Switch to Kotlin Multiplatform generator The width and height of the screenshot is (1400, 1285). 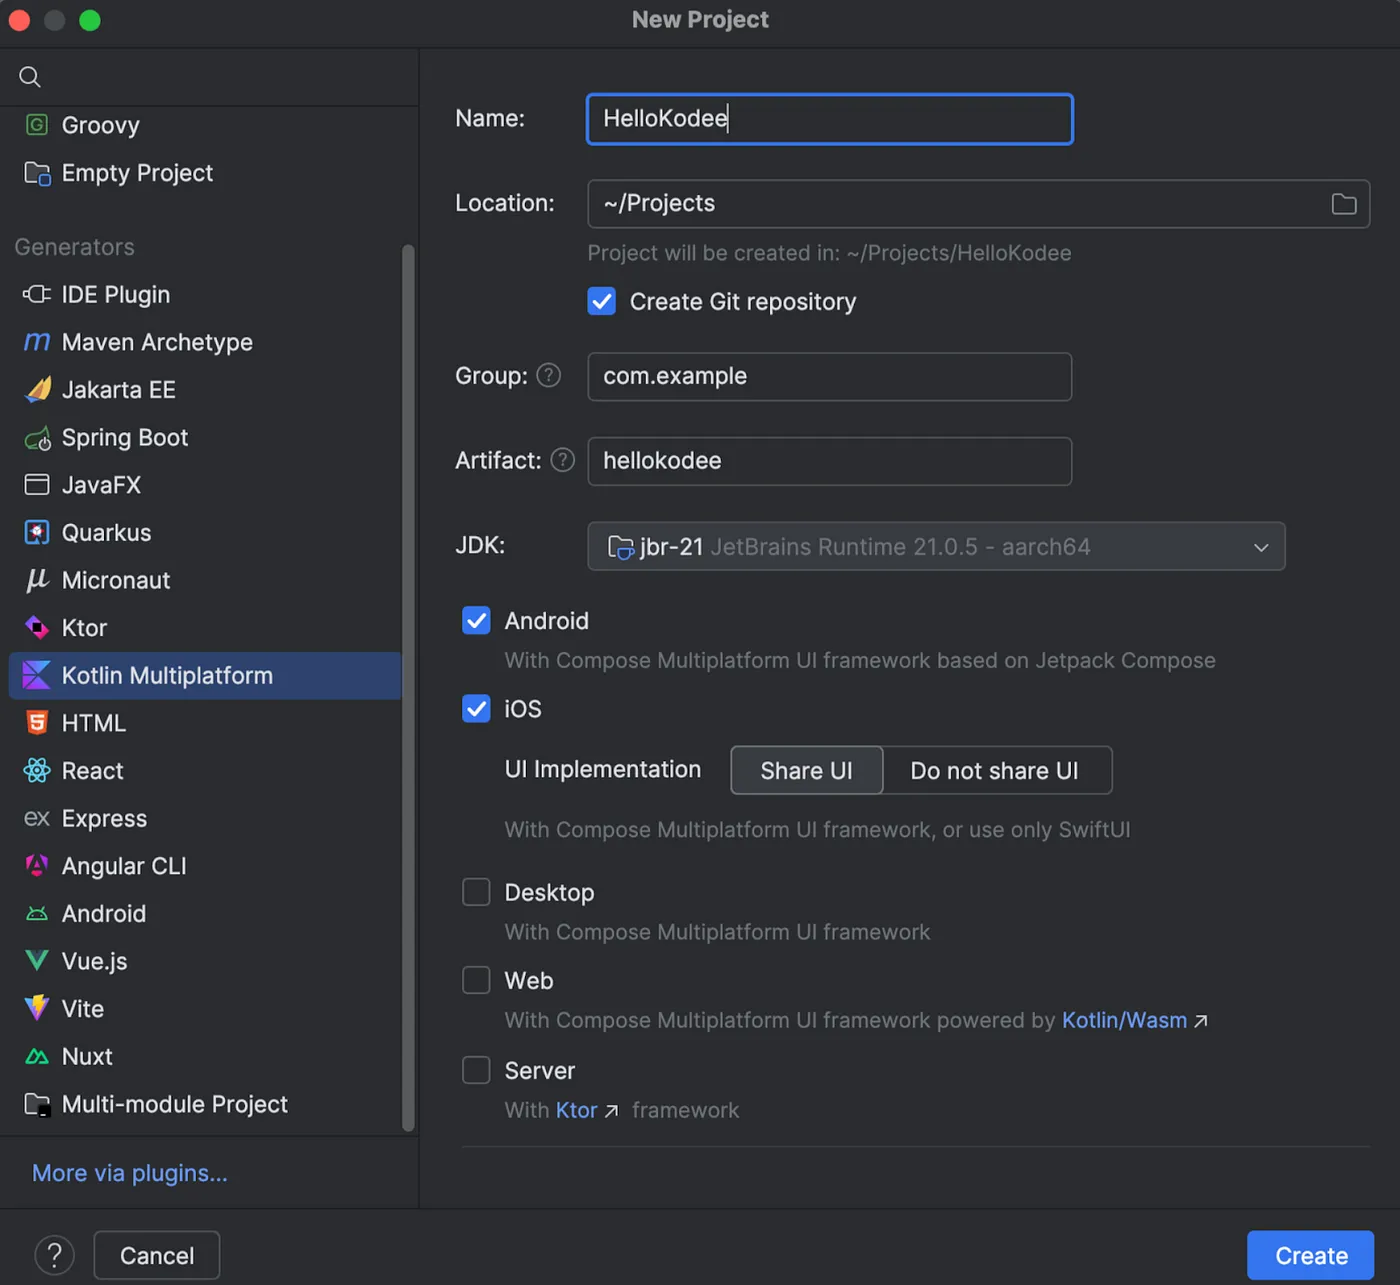[167, 676]
